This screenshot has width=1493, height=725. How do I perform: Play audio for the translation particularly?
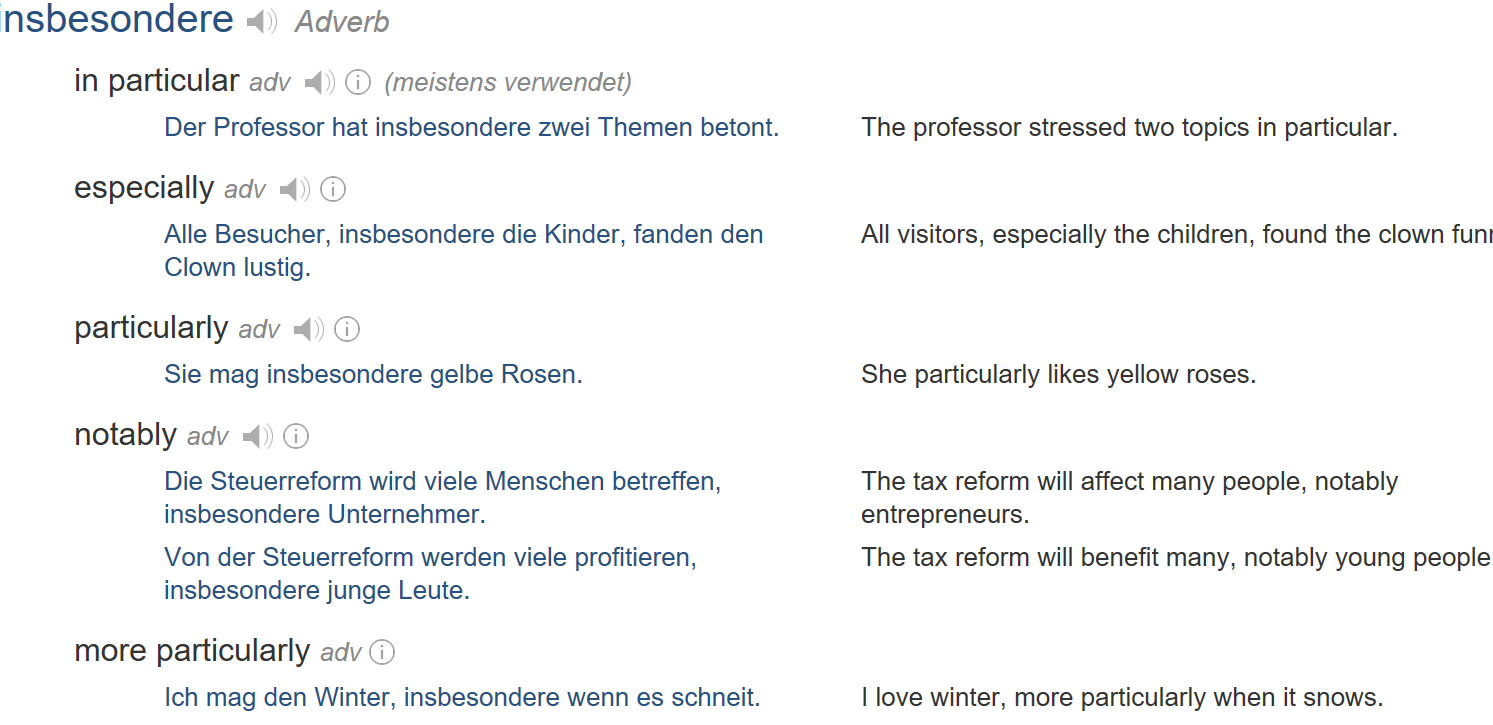(x=307, y=328)
